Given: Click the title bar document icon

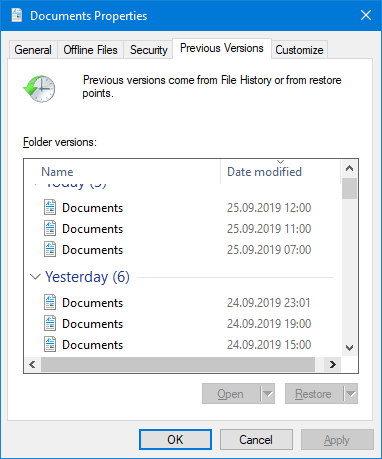Looking at the screenshot, I should (17, 15).
